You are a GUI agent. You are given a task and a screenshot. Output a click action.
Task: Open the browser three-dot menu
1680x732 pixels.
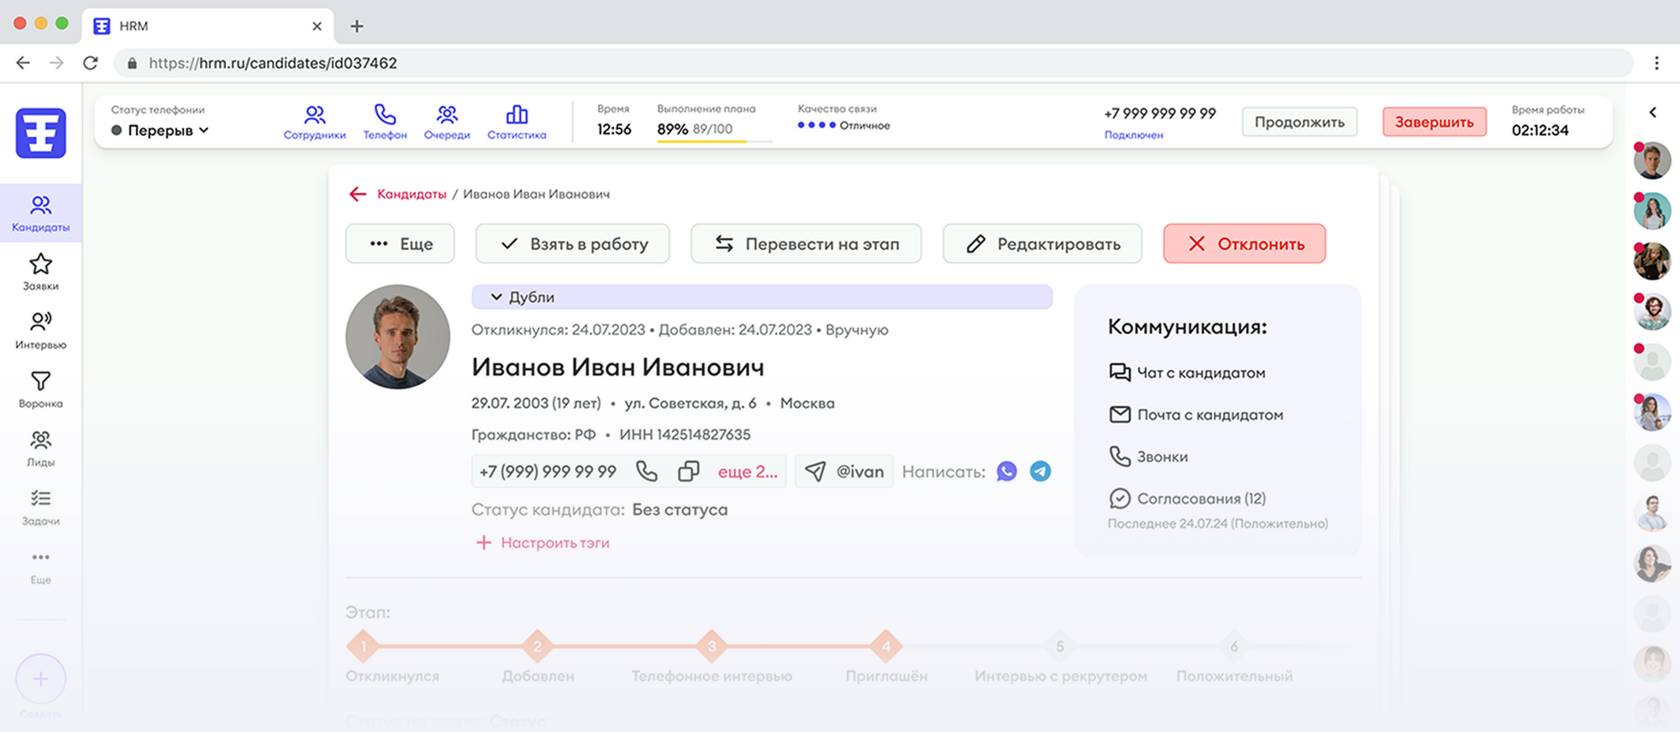tap(1657, 63)
